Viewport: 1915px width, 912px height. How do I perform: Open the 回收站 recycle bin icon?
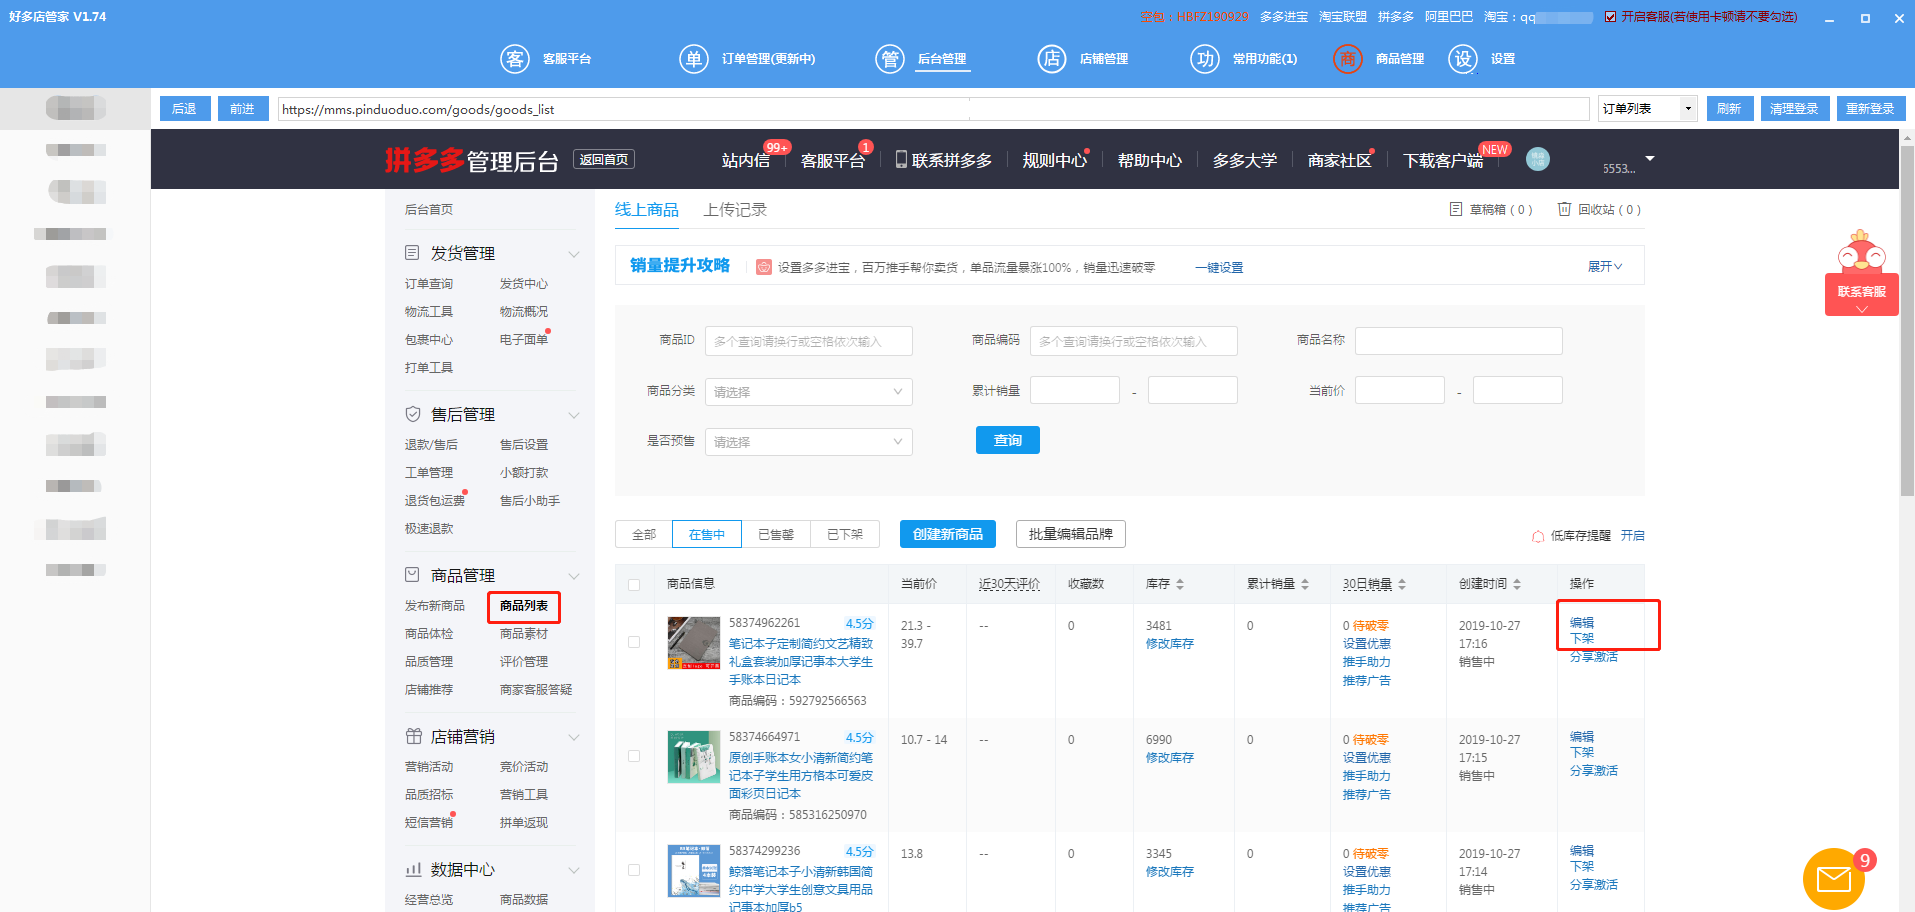point(1564,209)
